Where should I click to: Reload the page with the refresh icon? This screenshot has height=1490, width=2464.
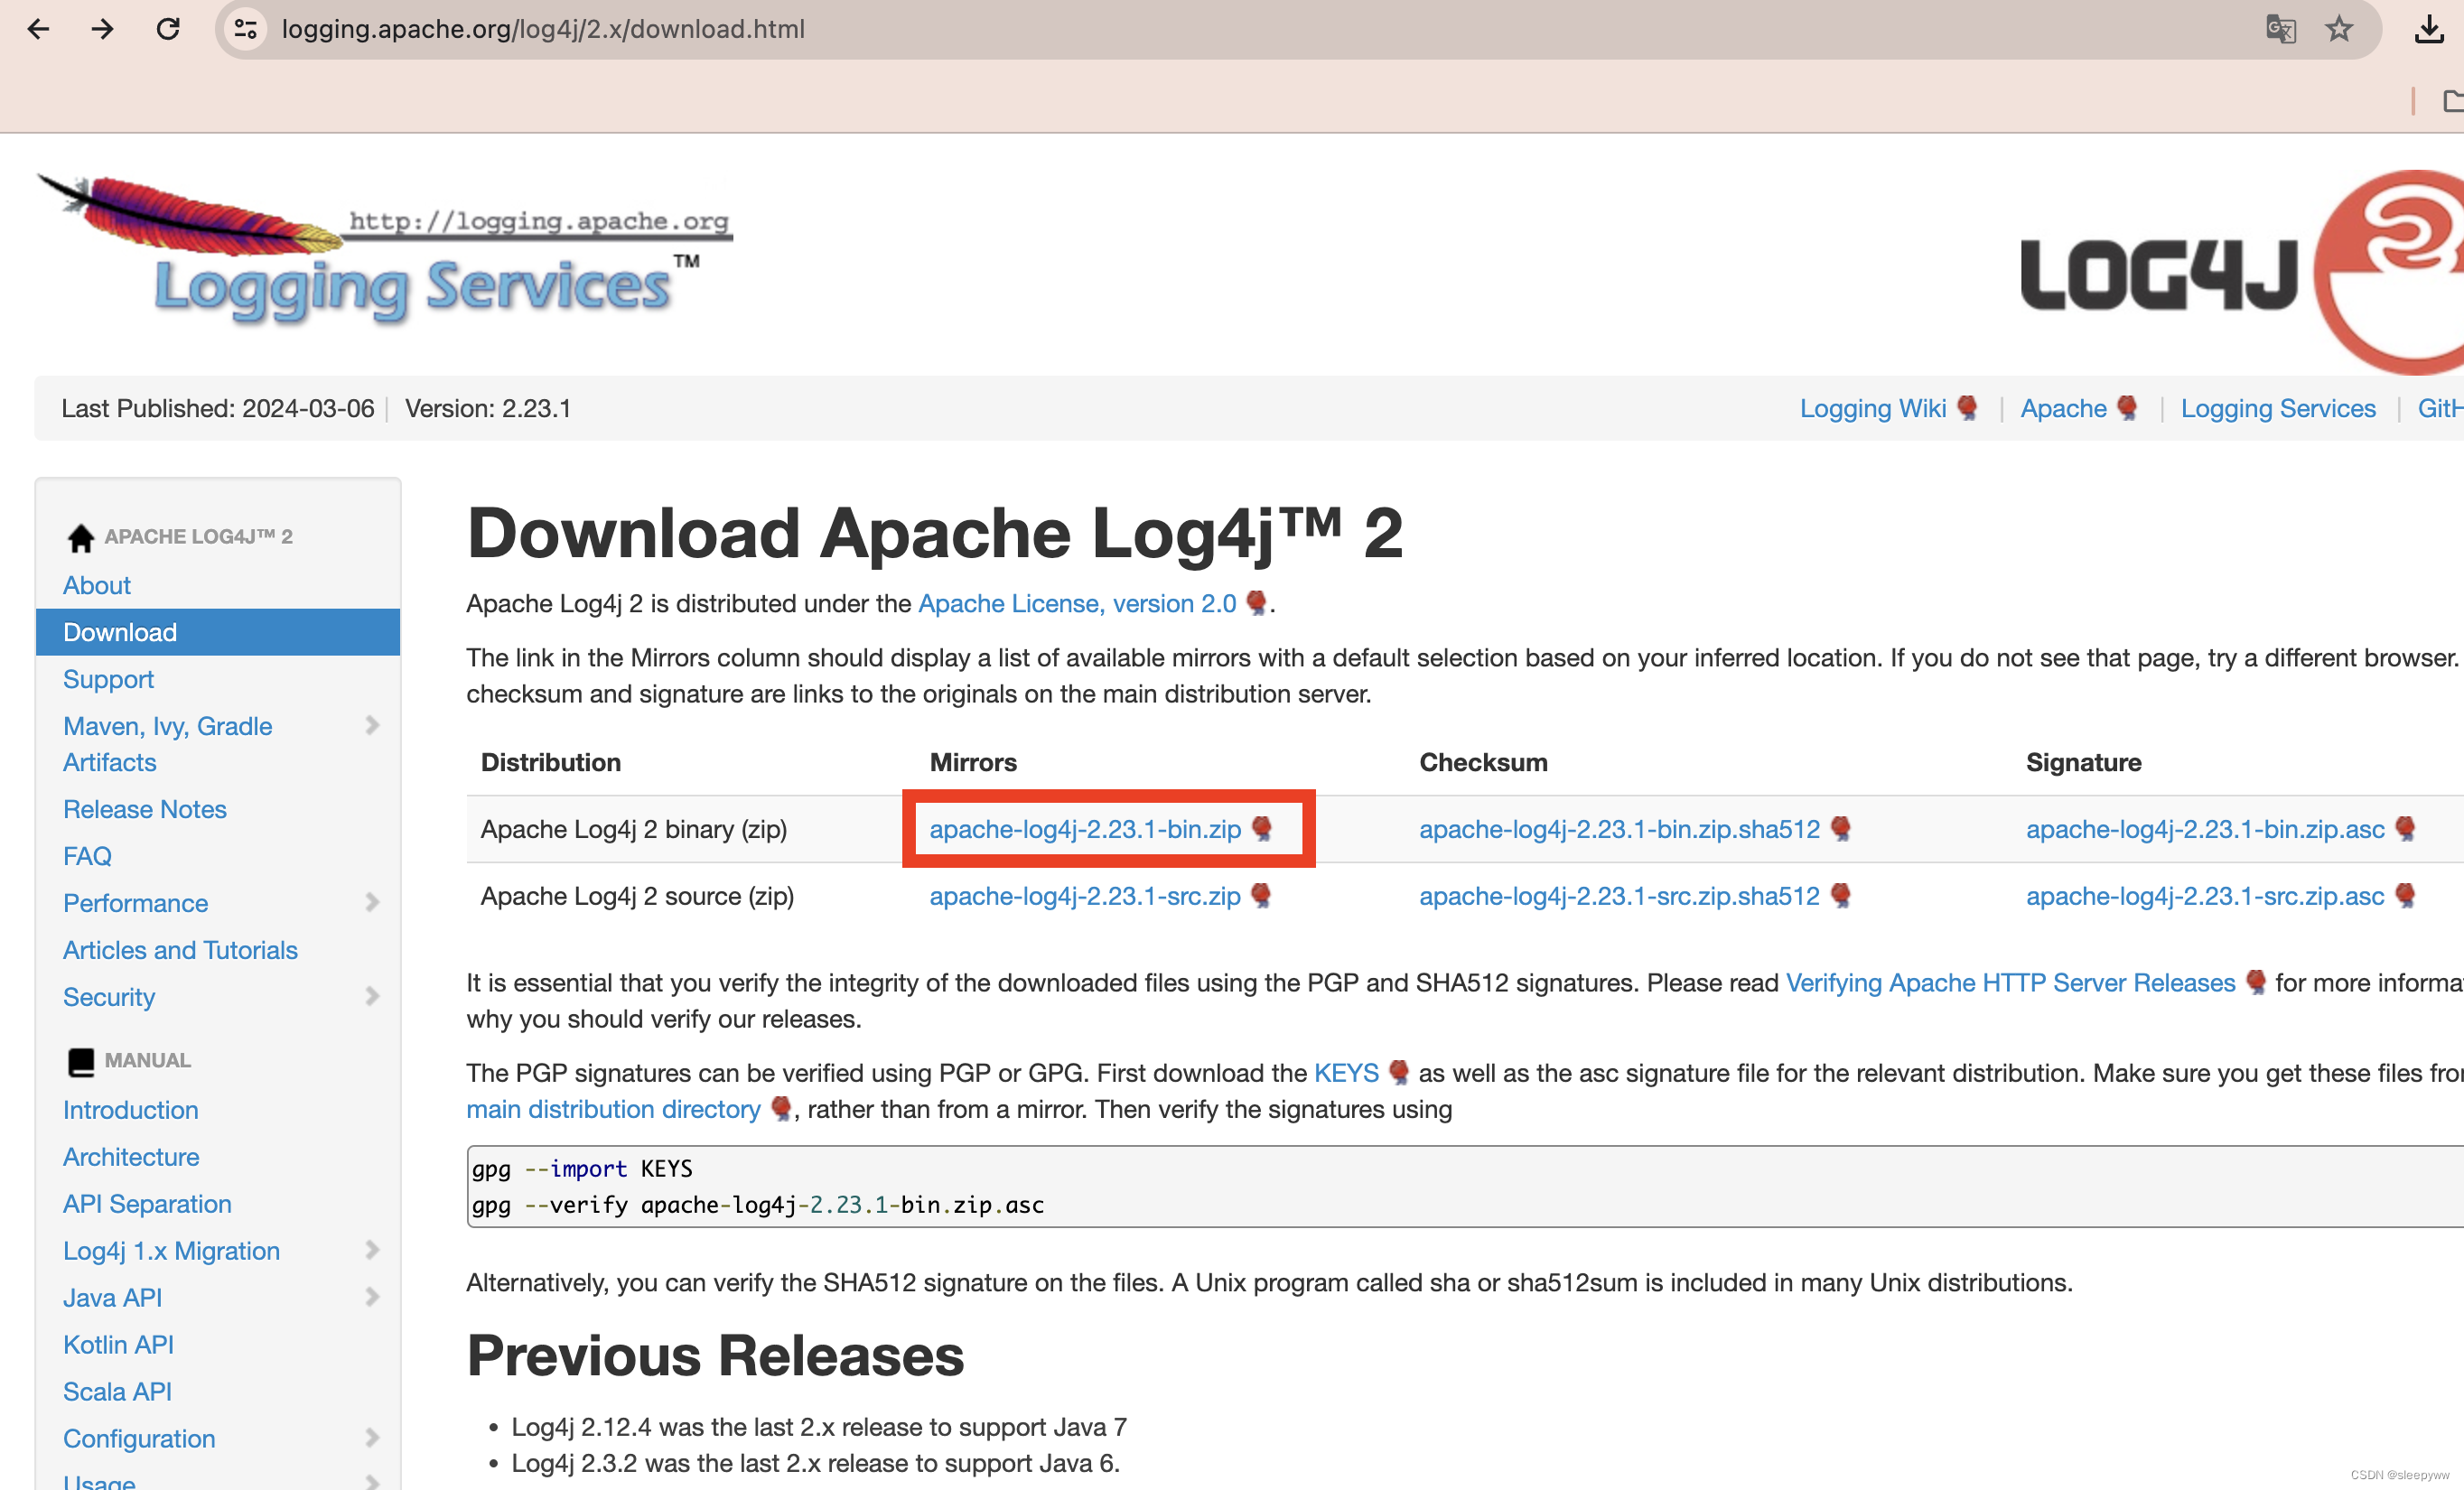pyautogui.click(x=168, y=29)
